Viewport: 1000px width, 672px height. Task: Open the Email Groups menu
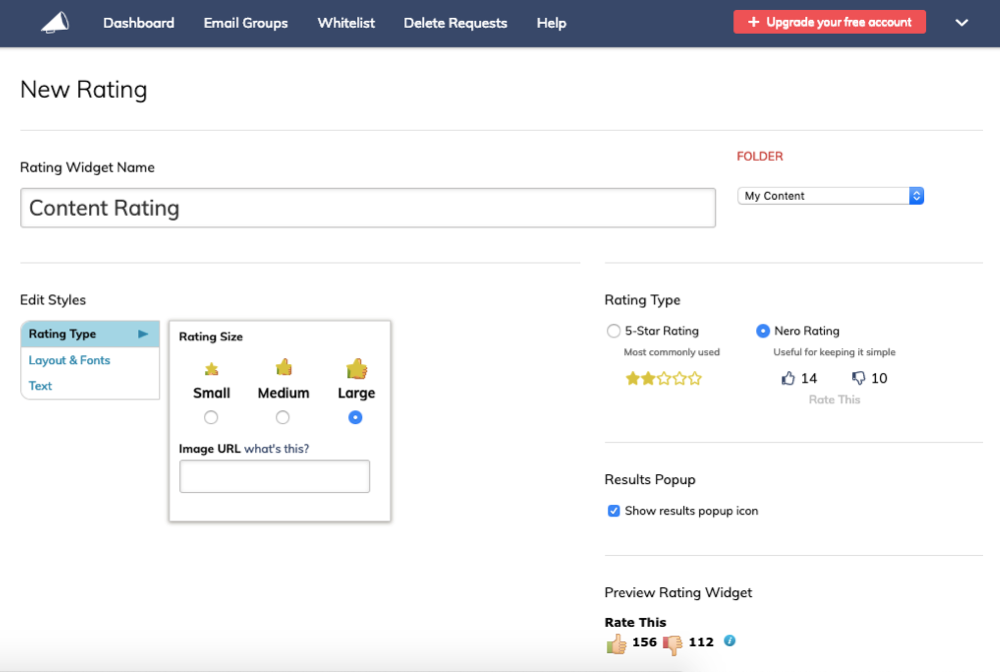(245, 23)
